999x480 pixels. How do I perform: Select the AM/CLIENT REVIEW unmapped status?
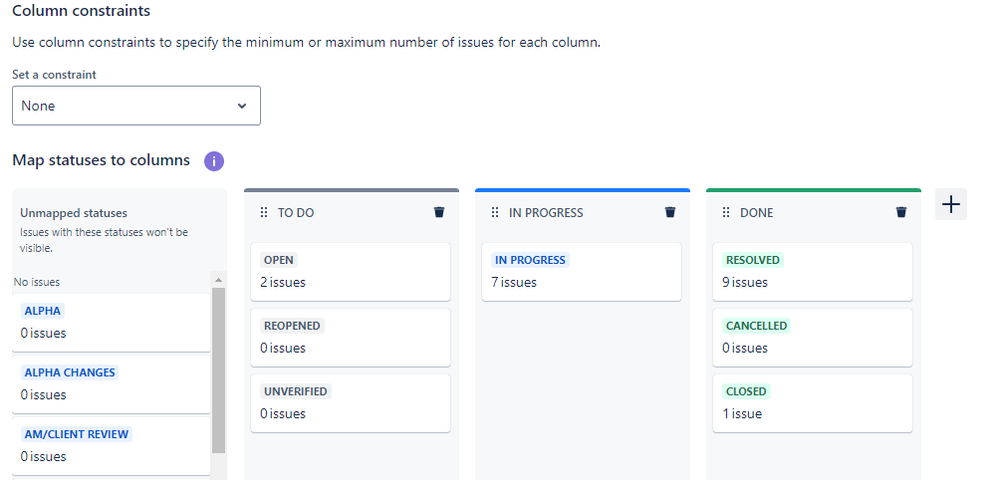[112, 445]
